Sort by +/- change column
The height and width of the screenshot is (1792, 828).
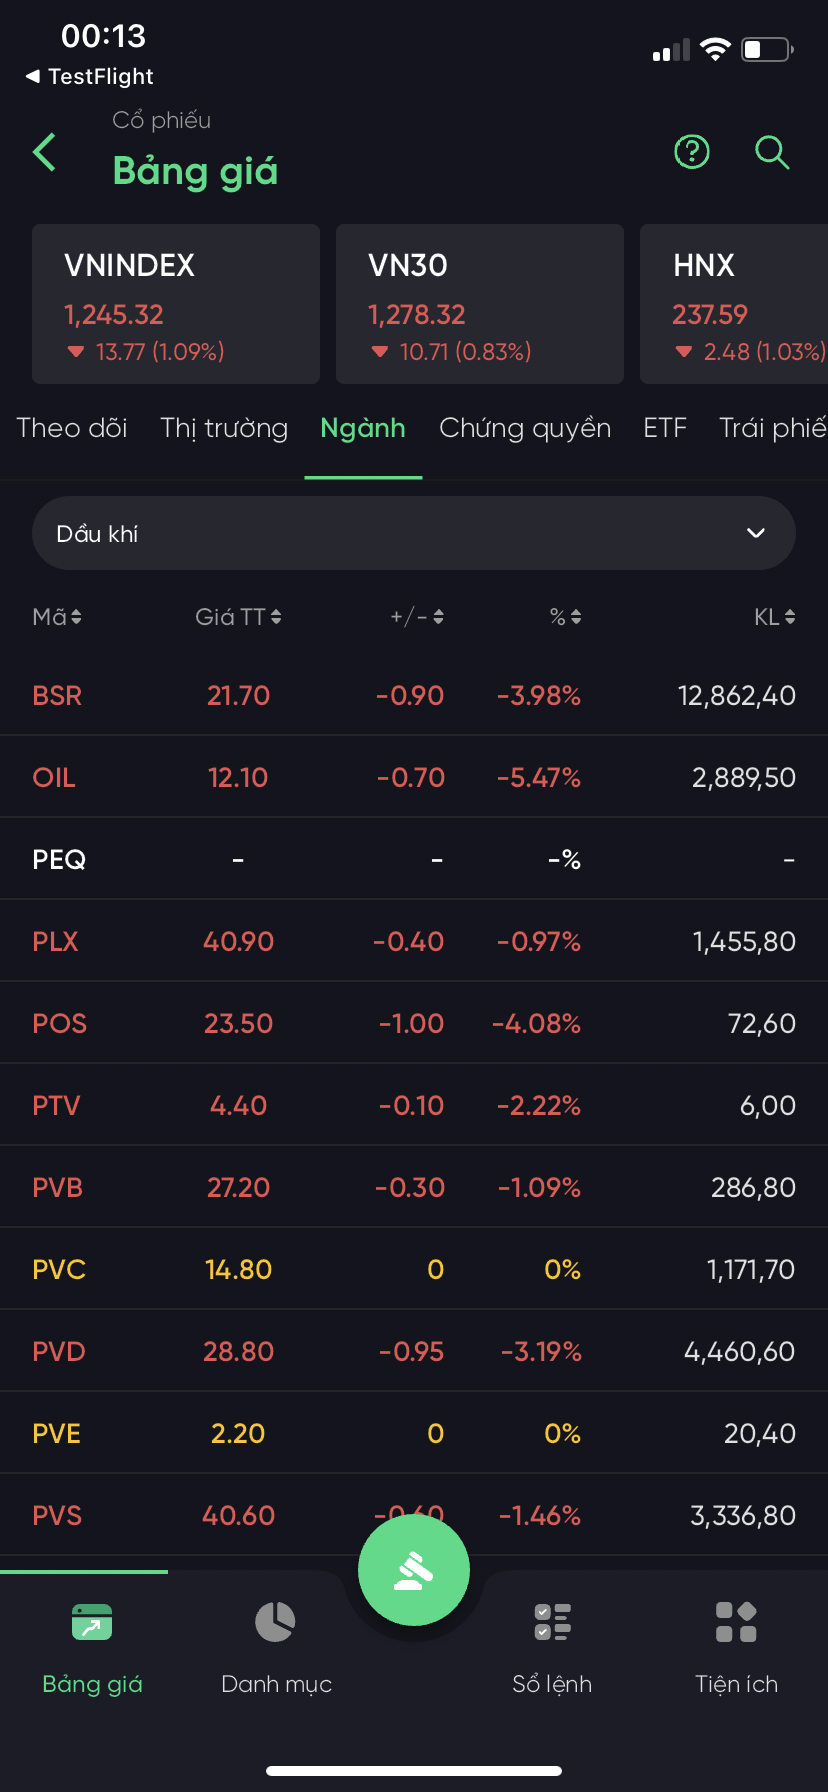pos(417,617)
